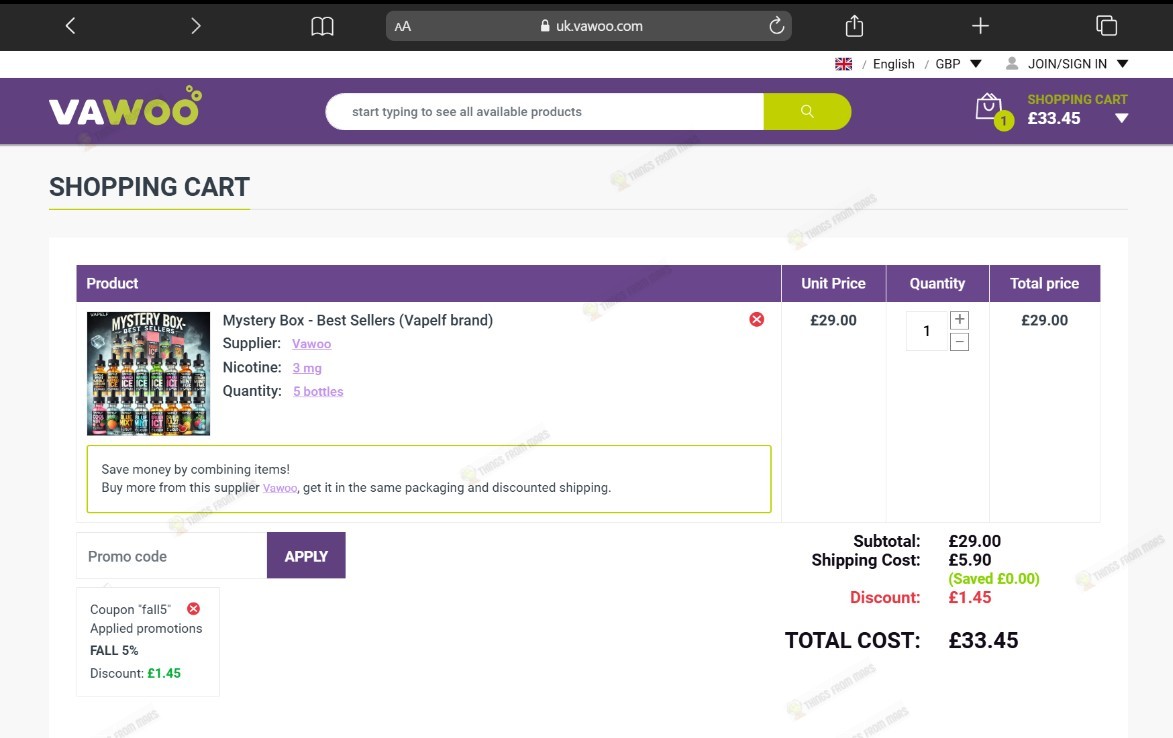Screen dimensions: 1173x738
Task: Expand the shopping cart dropdown arrow
Action: point(1121,118)
